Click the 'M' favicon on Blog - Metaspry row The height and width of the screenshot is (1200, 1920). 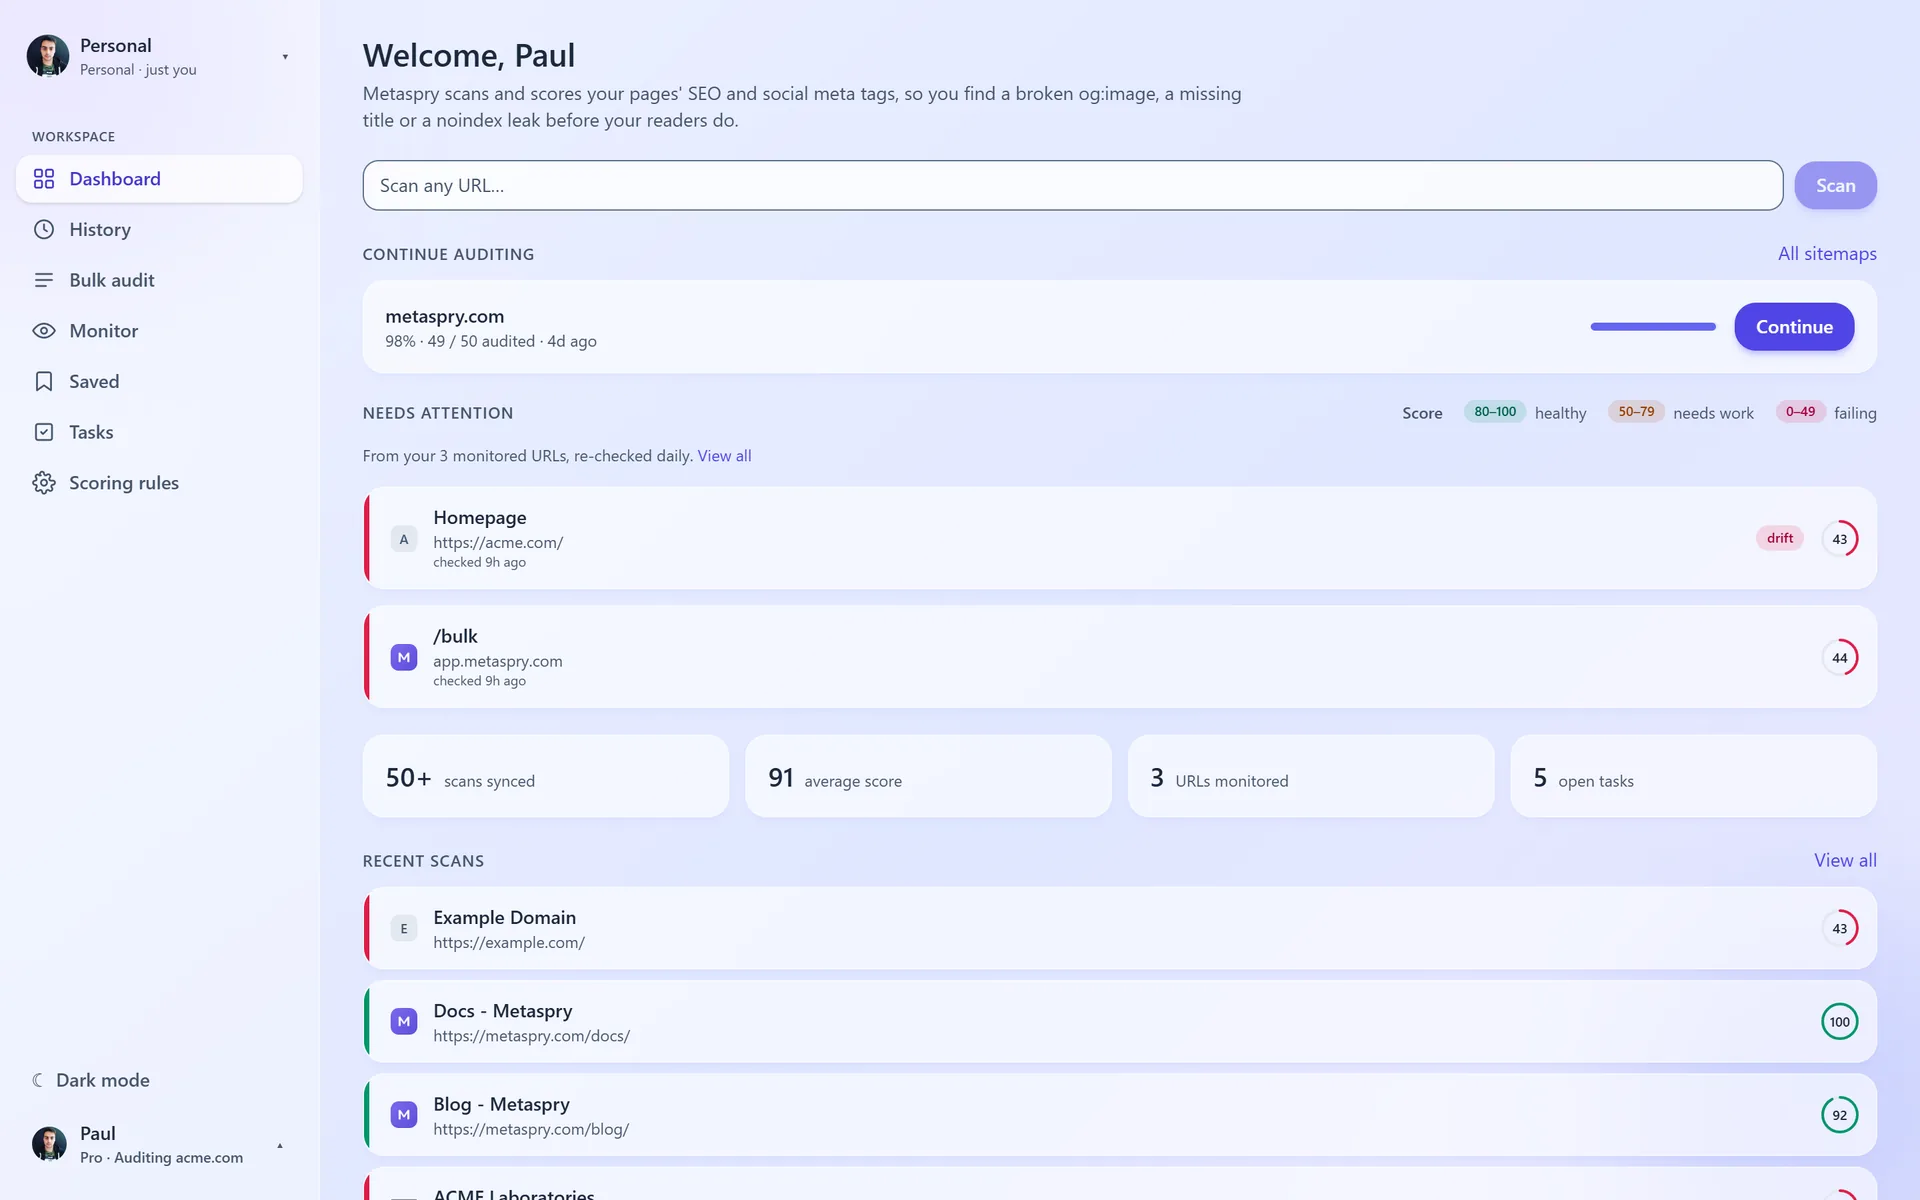point(404,1115)
